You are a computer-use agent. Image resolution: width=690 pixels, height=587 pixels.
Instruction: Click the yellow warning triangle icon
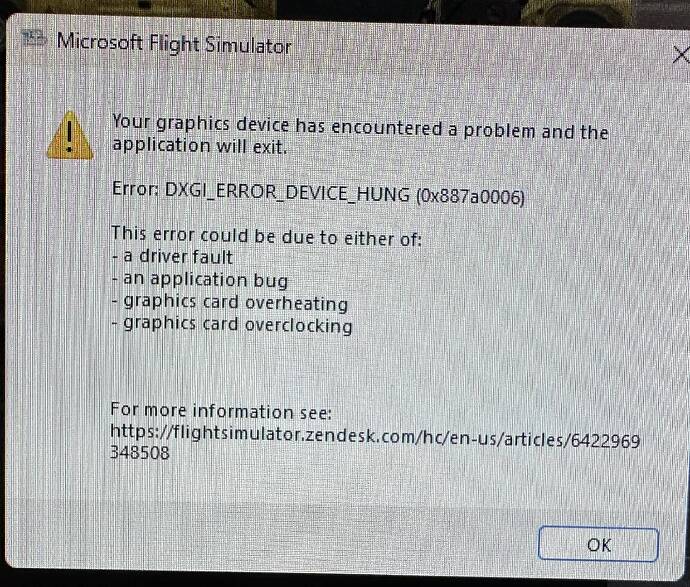[x=70, y=136]
